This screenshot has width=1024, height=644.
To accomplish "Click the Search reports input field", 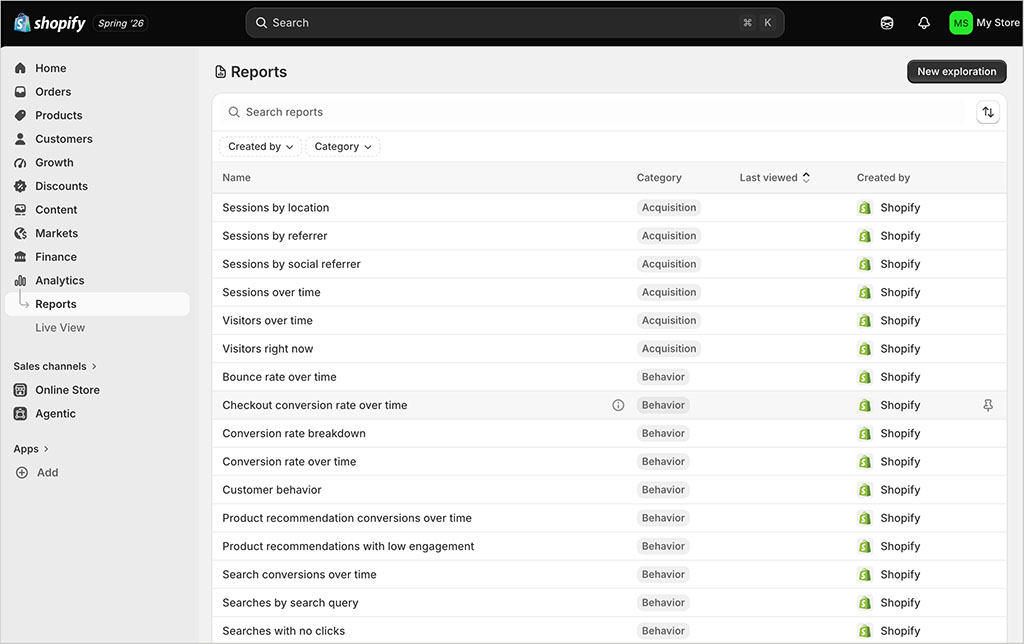I will pyautogui.click(x=594, y=112).
